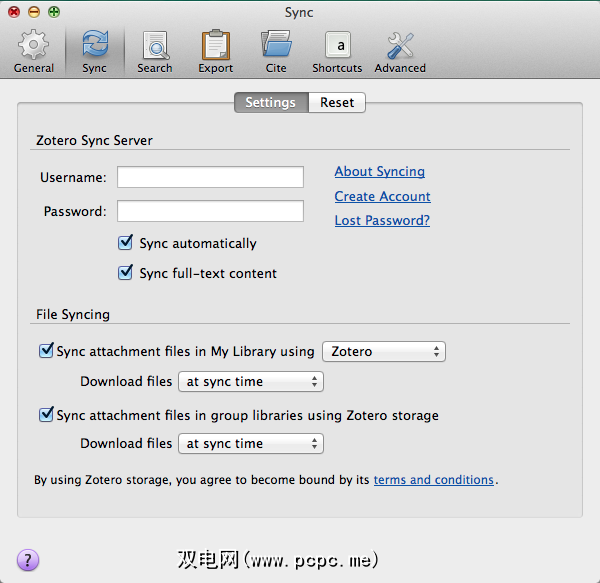Open the Shortcuts preferences pane

coord(337,51)
